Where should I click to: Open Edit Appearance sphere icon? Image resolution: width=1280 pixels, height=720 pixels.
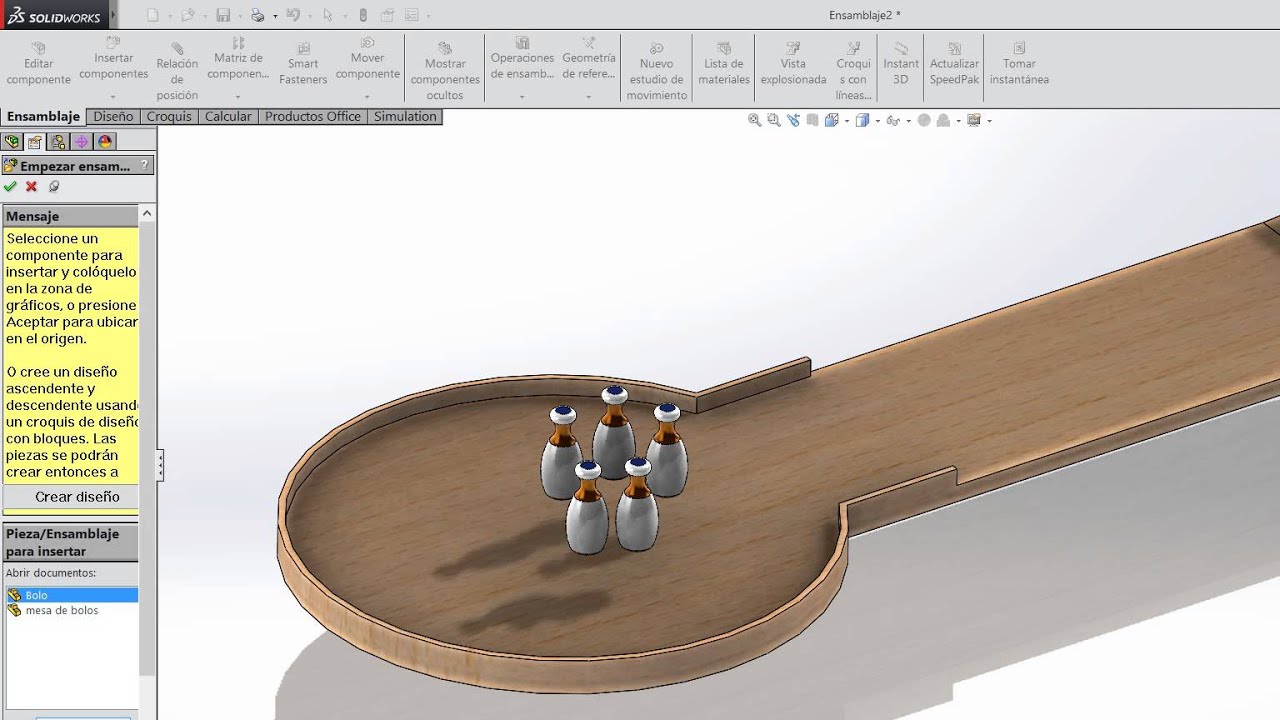pyautogui.click(x=924, y=120)
